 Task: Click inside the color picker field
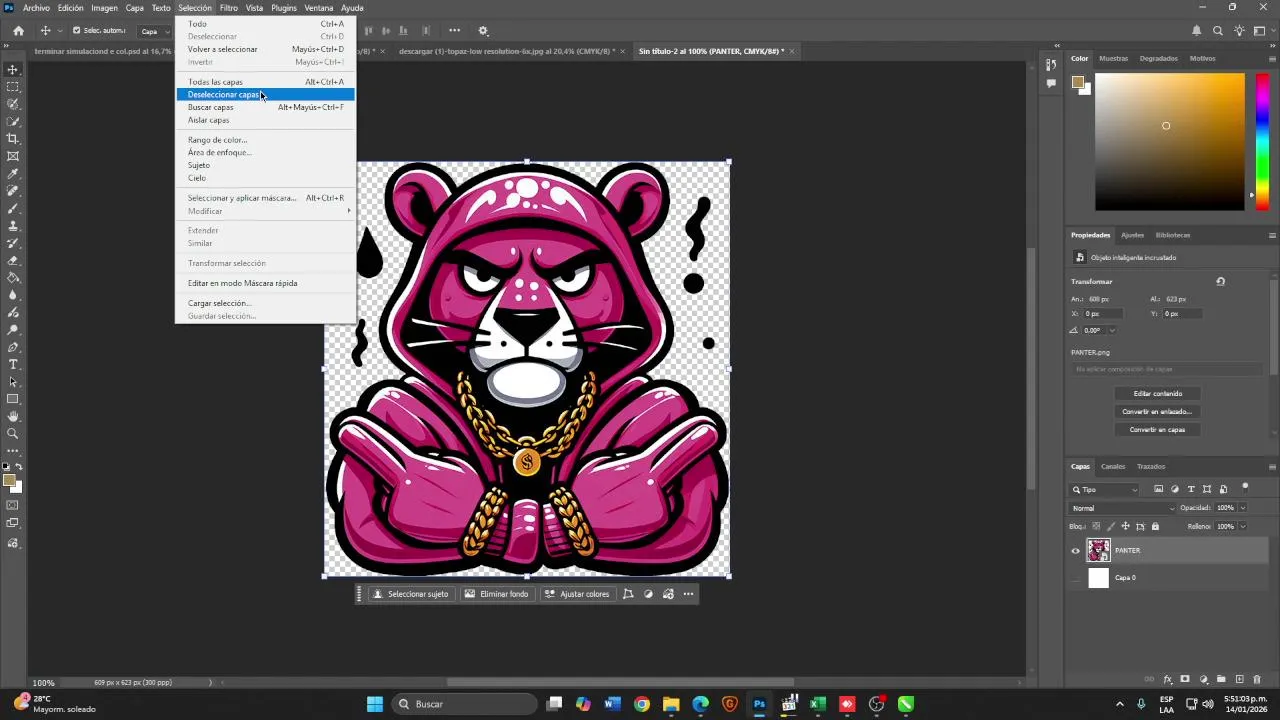point(1170,142)
